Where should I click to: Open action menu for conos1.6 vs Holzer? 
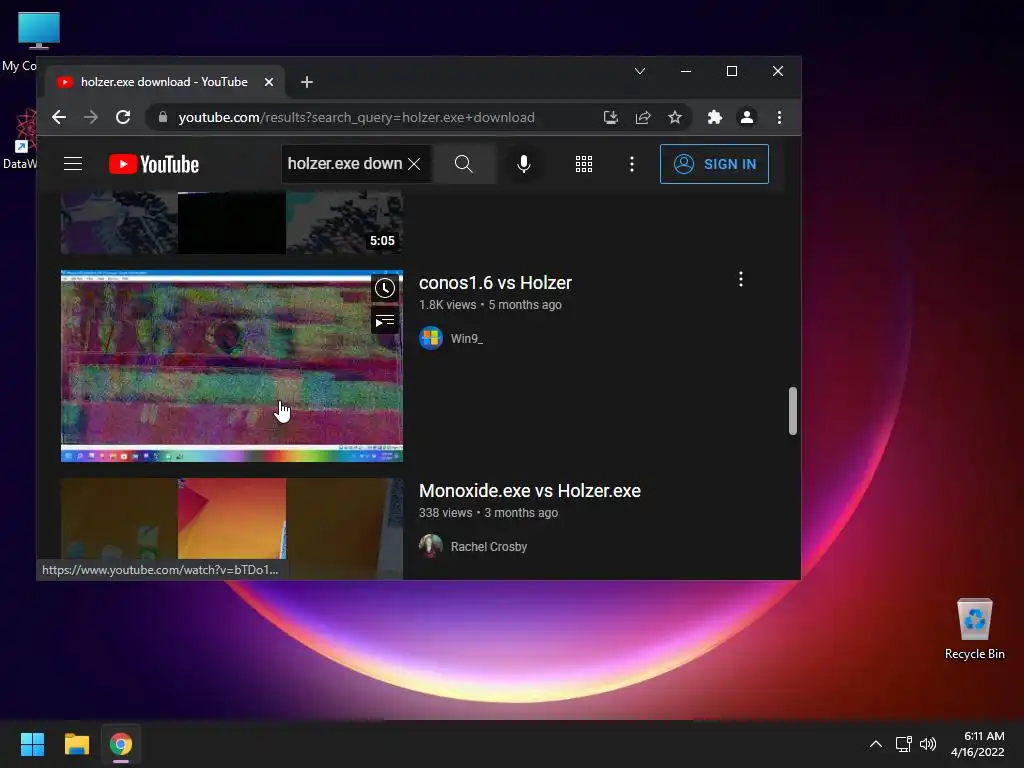click(741, 280)
